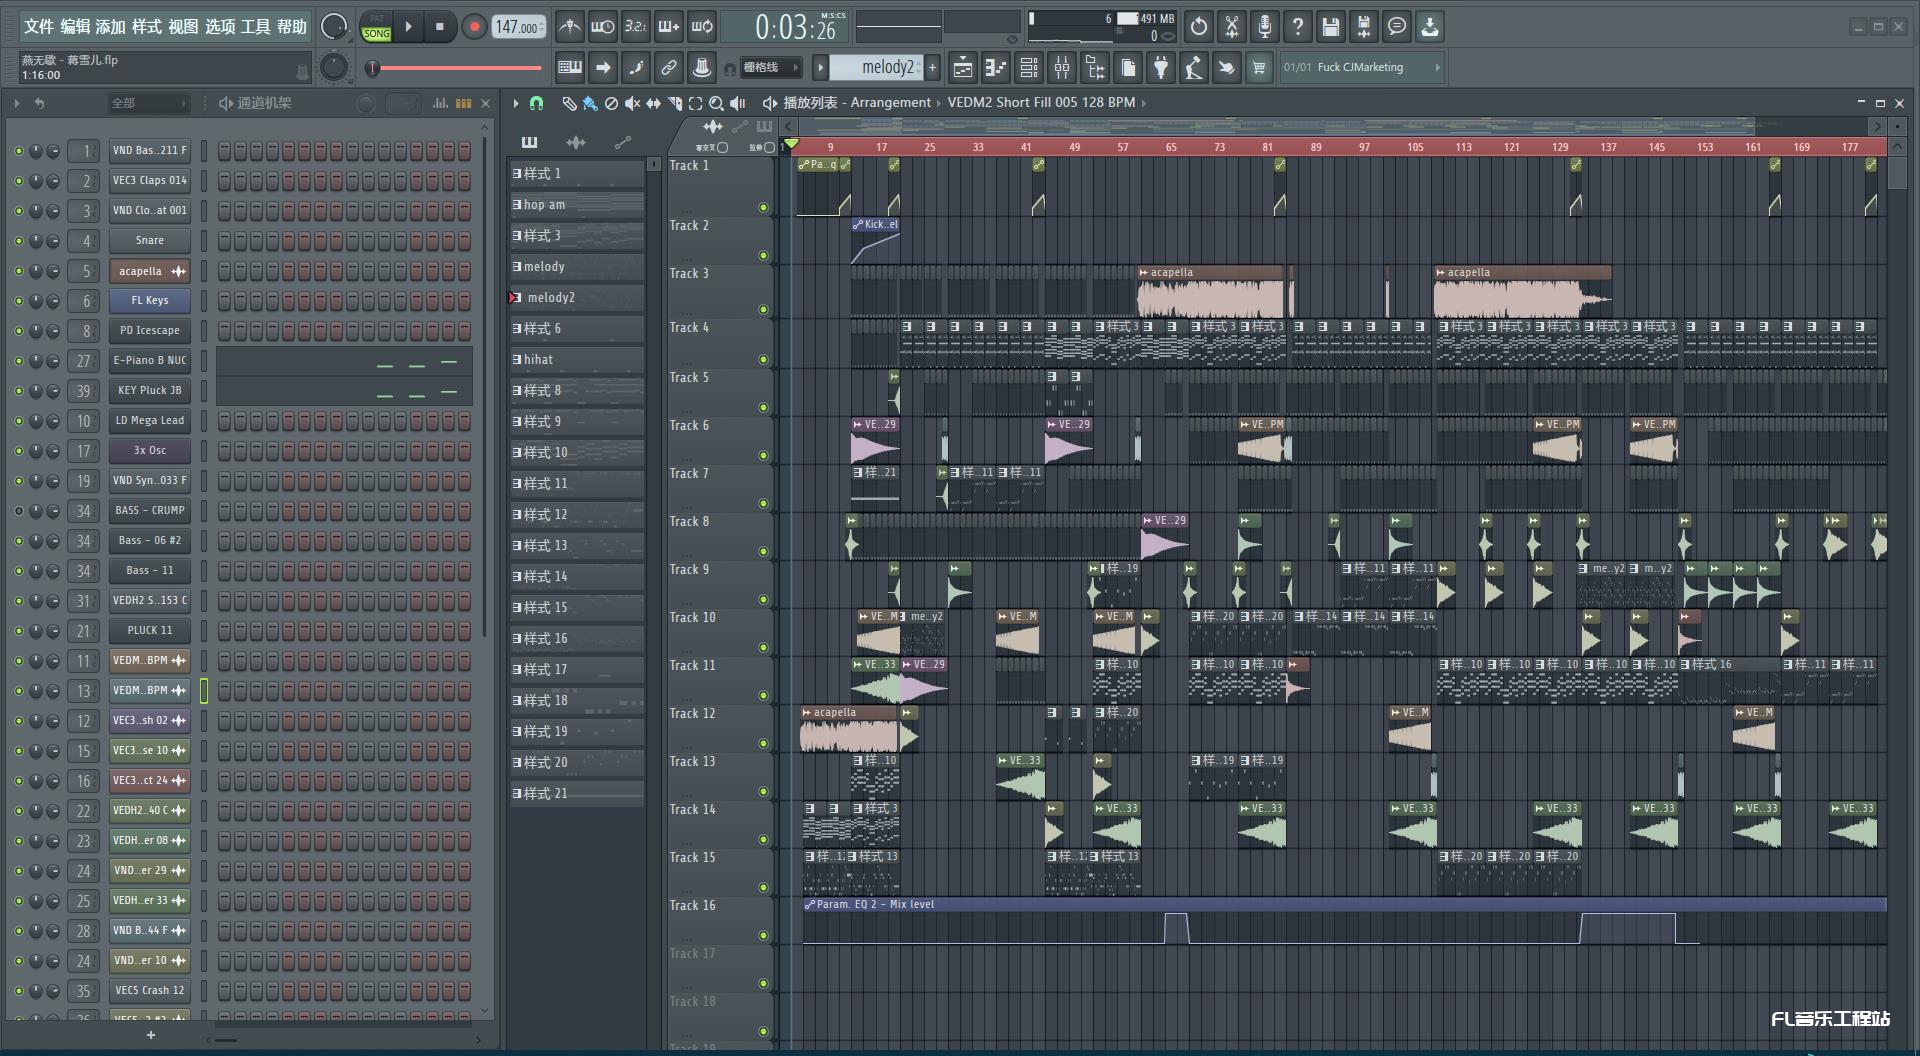Click the link chain icon in toolbar

(x=669, y=68)
